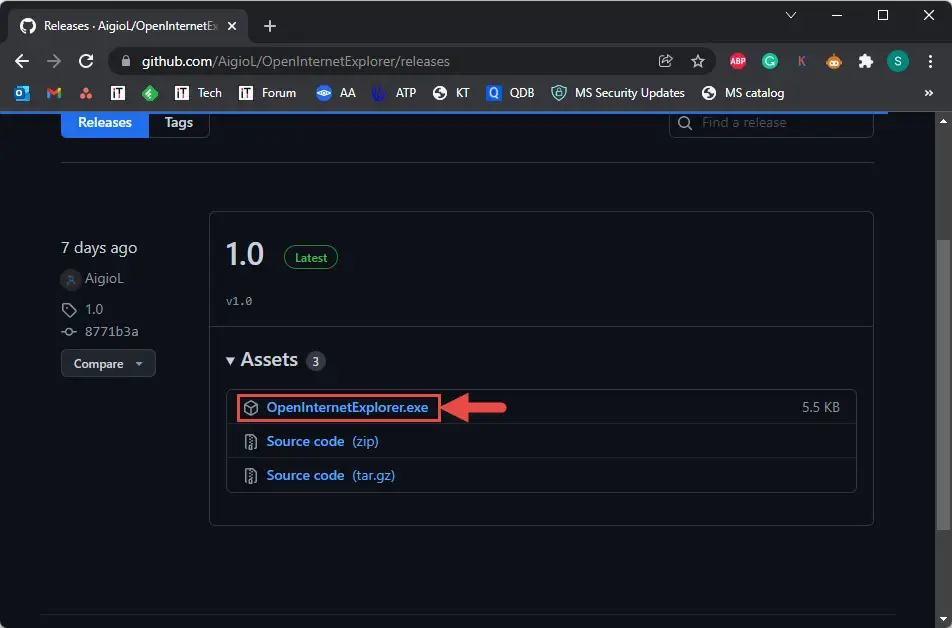Minimize the Chrome window
The width and height of the screenshot is (952, 628).
[837, 15]
